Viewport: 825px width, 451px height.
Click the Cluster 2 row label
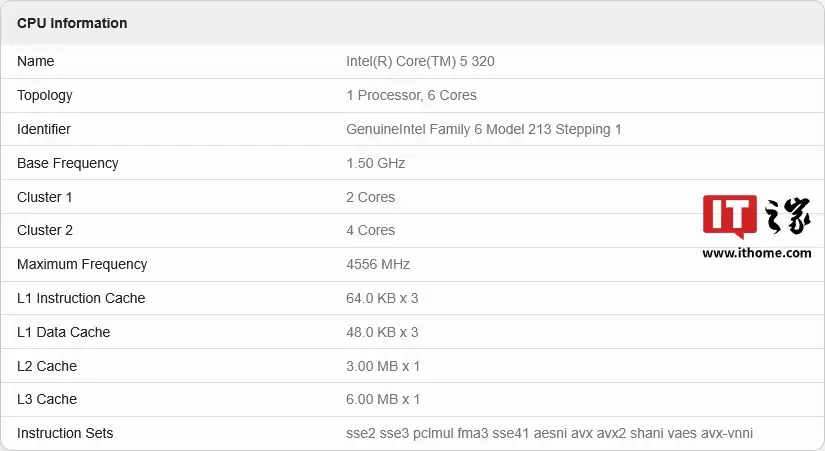pyautogui.click(x=45, y=230)
